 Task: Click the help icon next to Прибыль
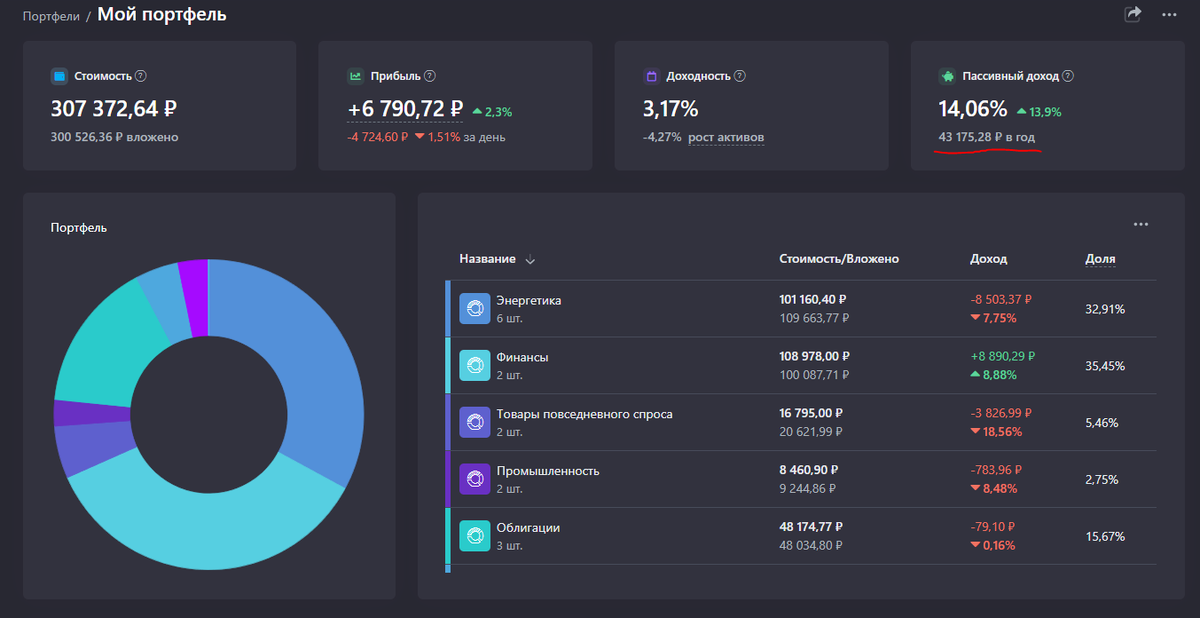pos(430,76)
